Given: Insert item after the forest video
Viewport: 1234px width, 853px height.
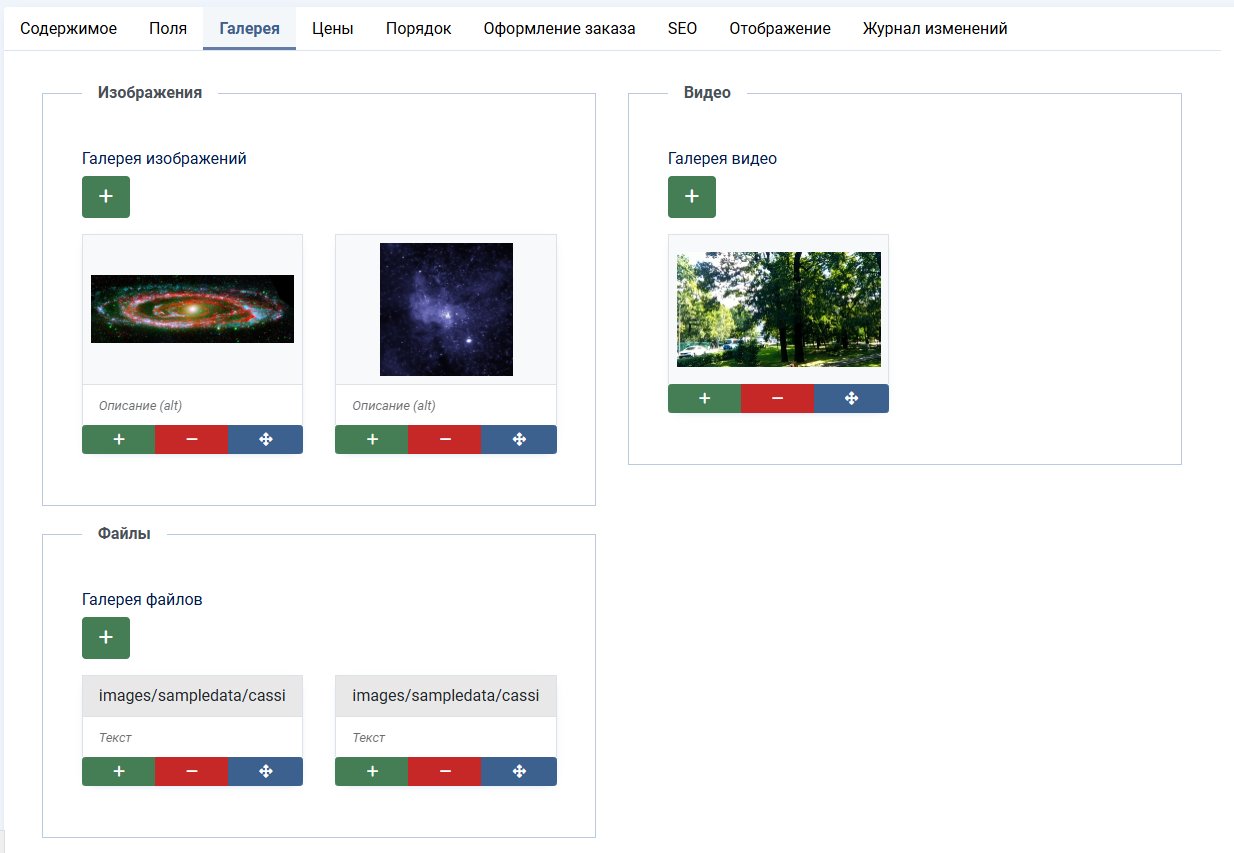Looking at the screenshot, I should pos(704,398).
